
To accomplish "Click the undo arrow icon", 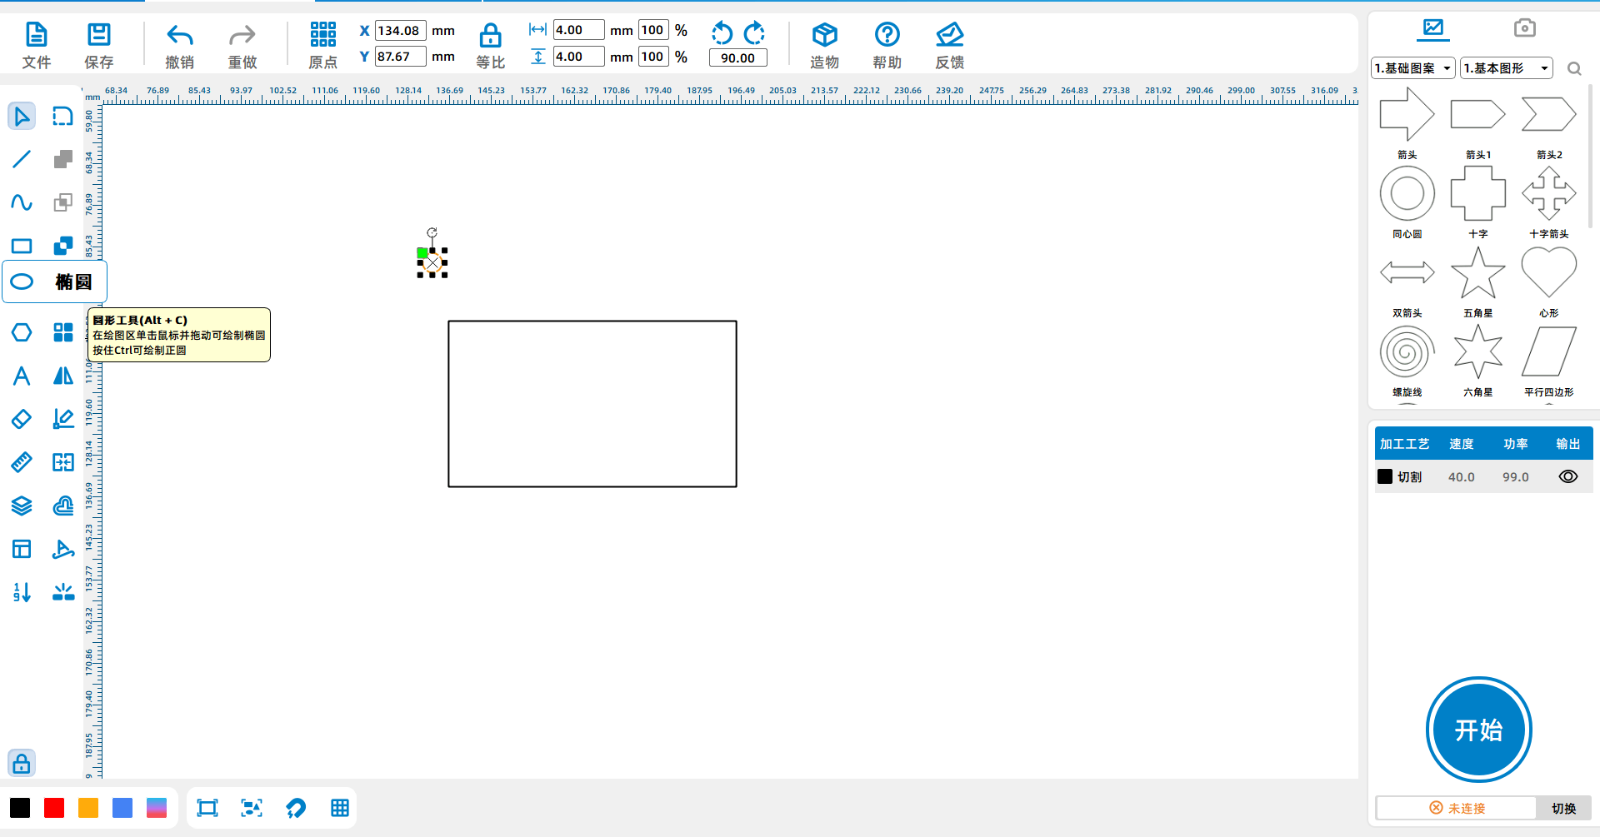I will pyautogui.click(x=180, y=36).
